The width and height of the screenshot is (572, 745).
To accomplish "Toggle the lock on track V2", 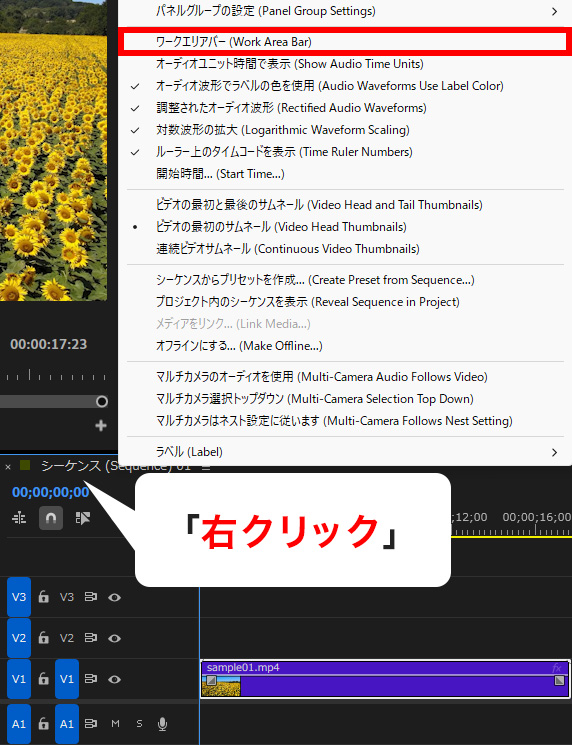I will [43, 638].
